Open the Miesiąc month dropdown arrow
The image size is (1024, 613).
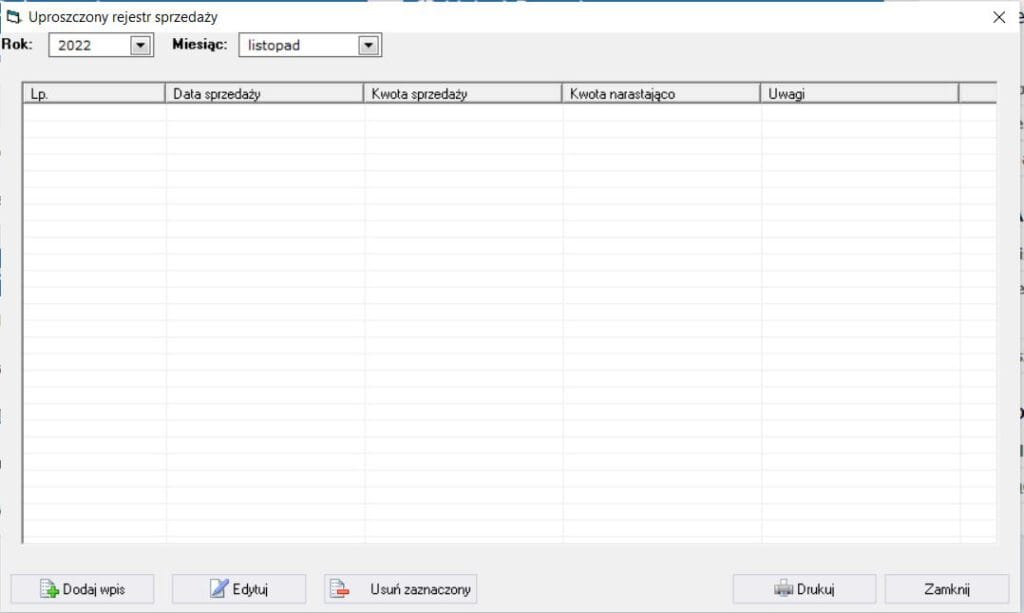pyautogui.click(x=369, y=45)
